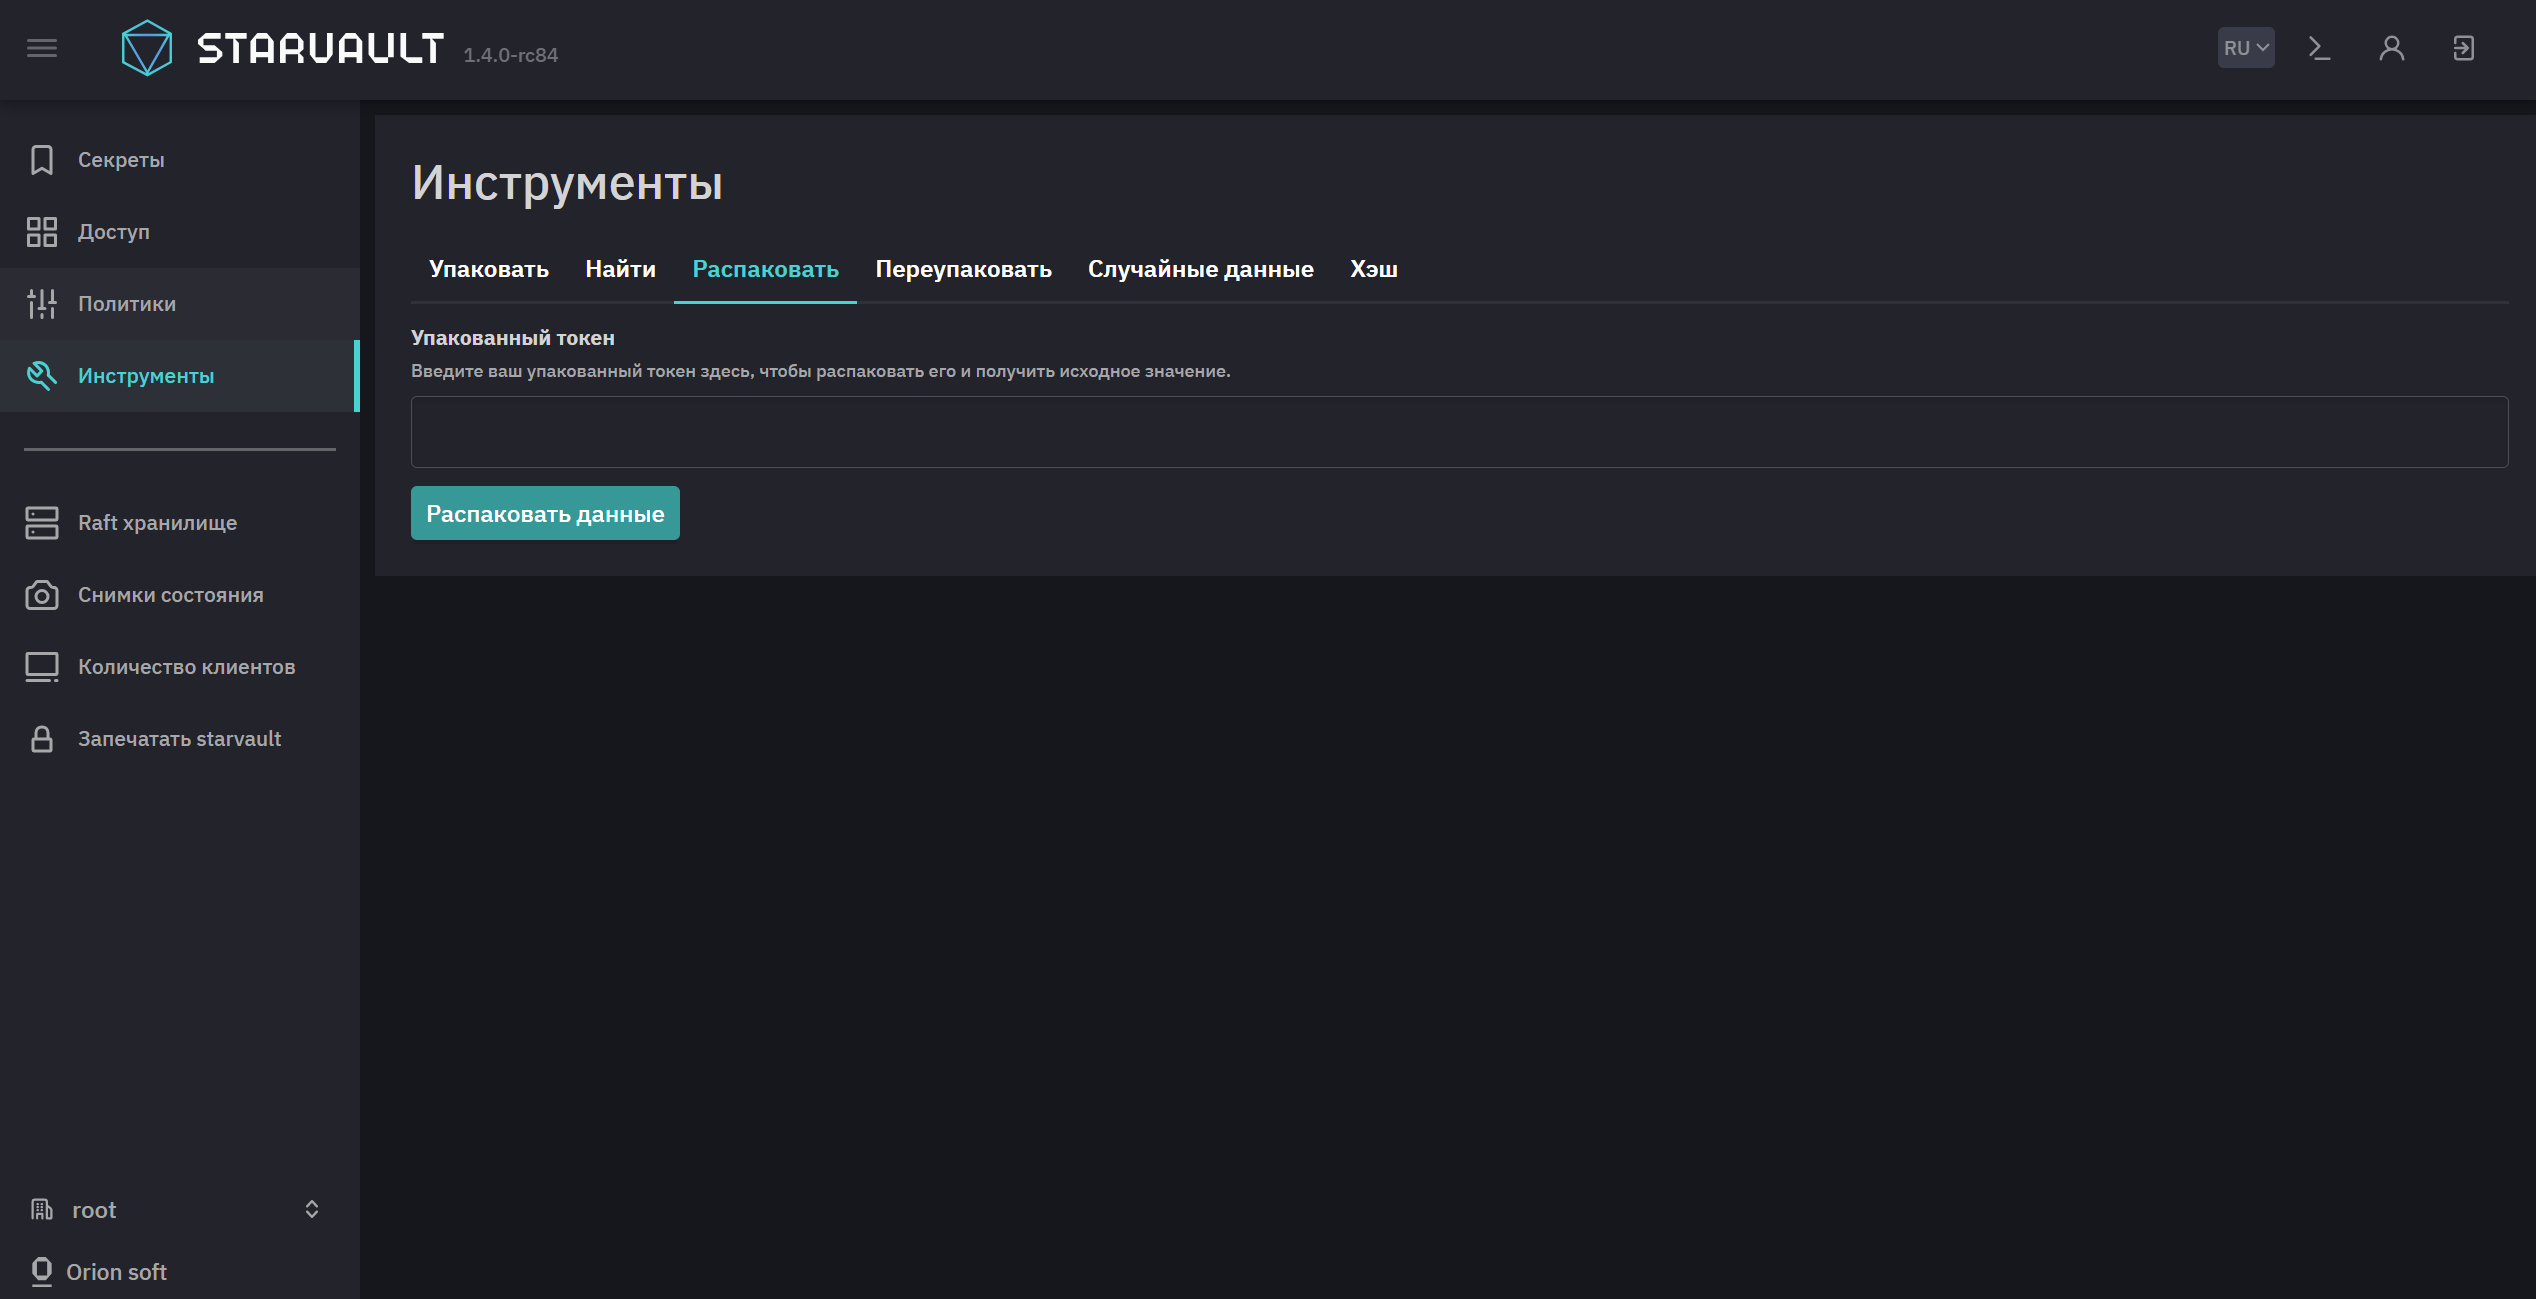Click the logout icon
The height and width of the screenshot is (1299, 2536).
pos(2464,48)
